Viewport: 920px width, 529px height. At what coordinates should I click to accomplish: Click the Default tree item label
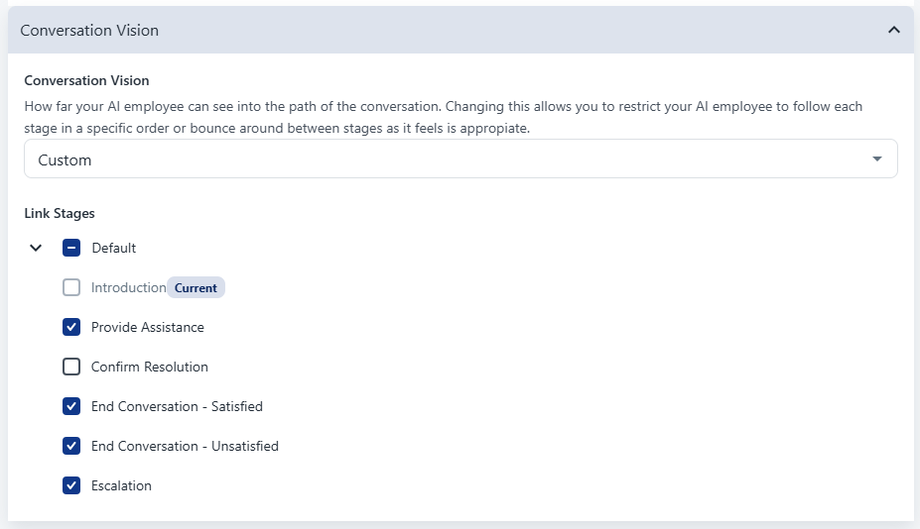click(113, 248)
